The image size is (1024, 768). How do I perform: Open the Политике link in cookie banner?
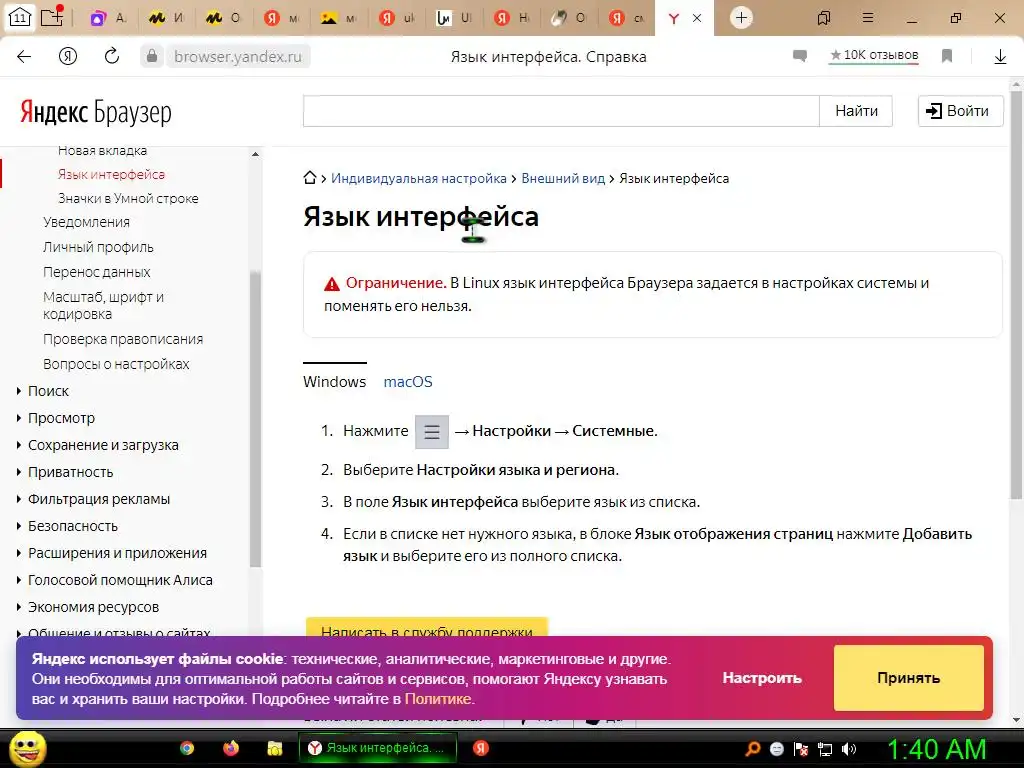pos(438,699)
